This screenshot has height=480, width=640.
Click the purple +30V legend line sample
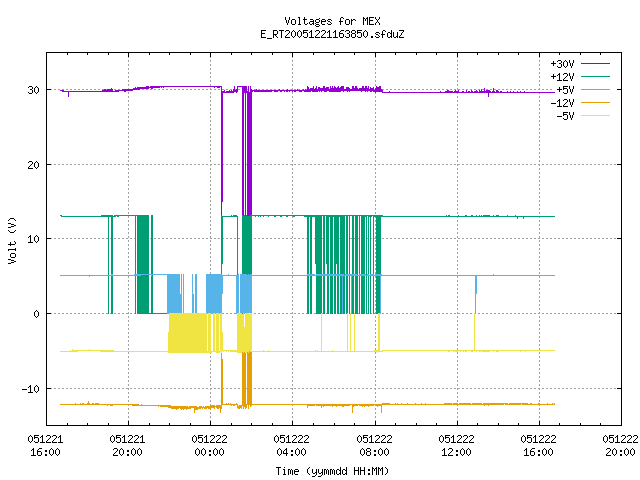pos(595,64)
